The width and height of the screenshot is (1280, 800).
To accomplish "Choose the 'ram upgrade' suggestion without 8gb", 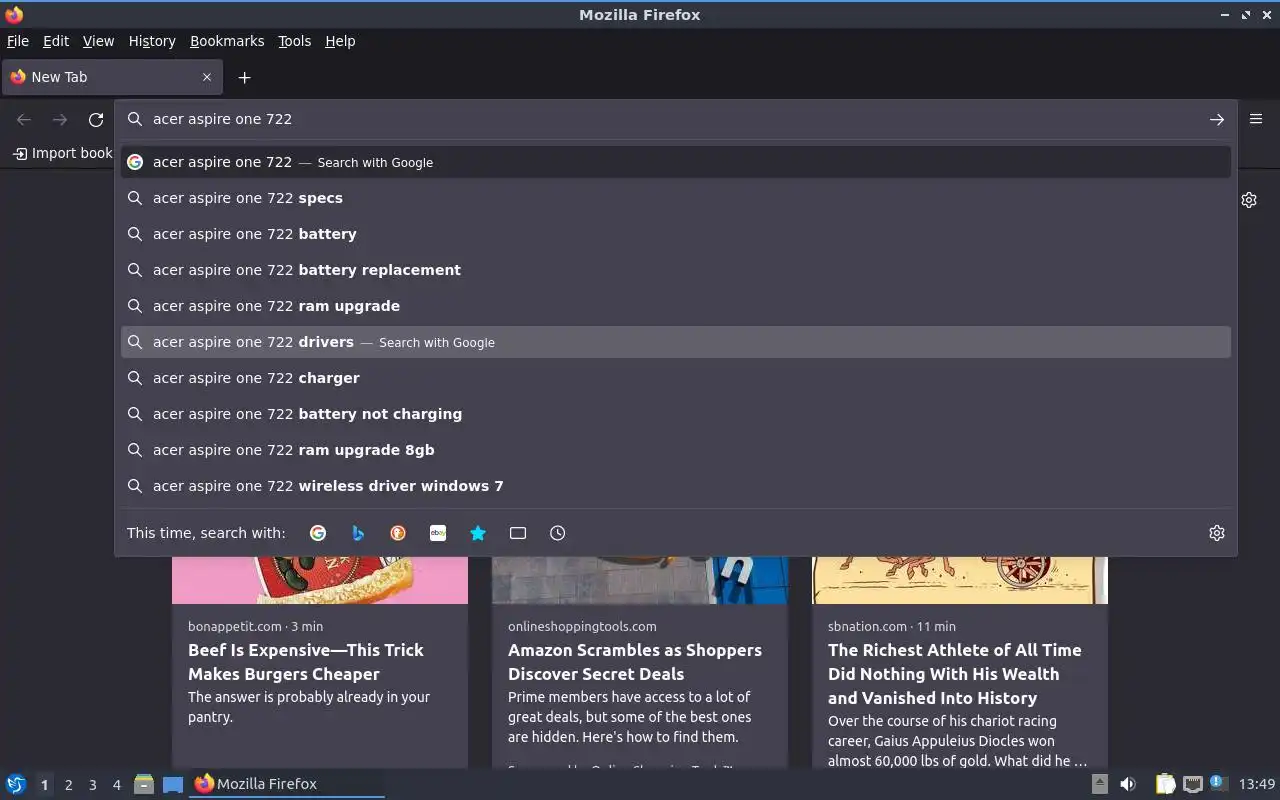I will tap(676, 306).
